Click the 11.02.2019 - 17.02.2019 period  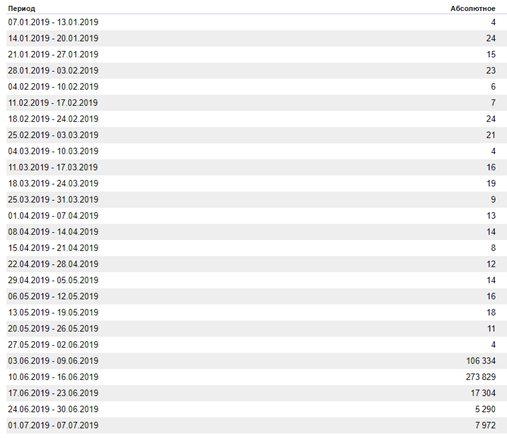(x=53, y=103)
